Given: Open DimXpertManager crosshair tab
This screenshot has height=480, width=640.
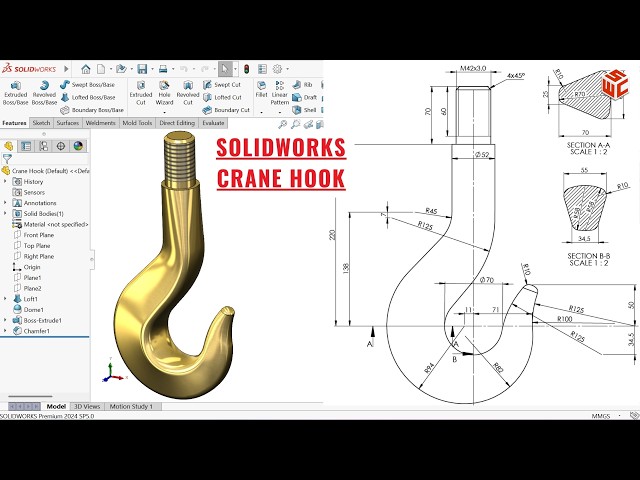Looking at the screenshot, I should click(x=61, y=146).
